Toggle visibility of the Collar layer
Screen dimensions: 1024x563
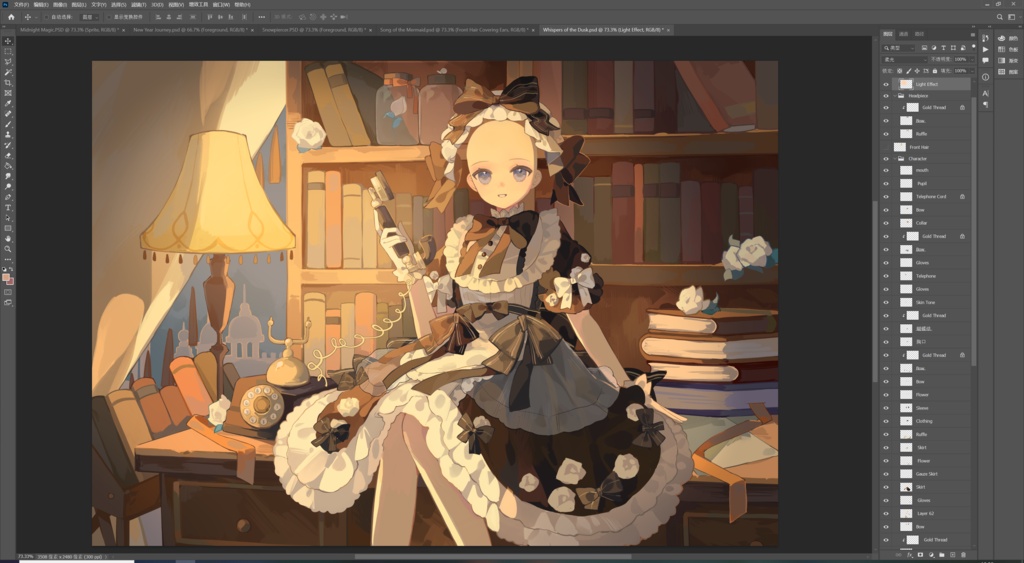point(886,223)
